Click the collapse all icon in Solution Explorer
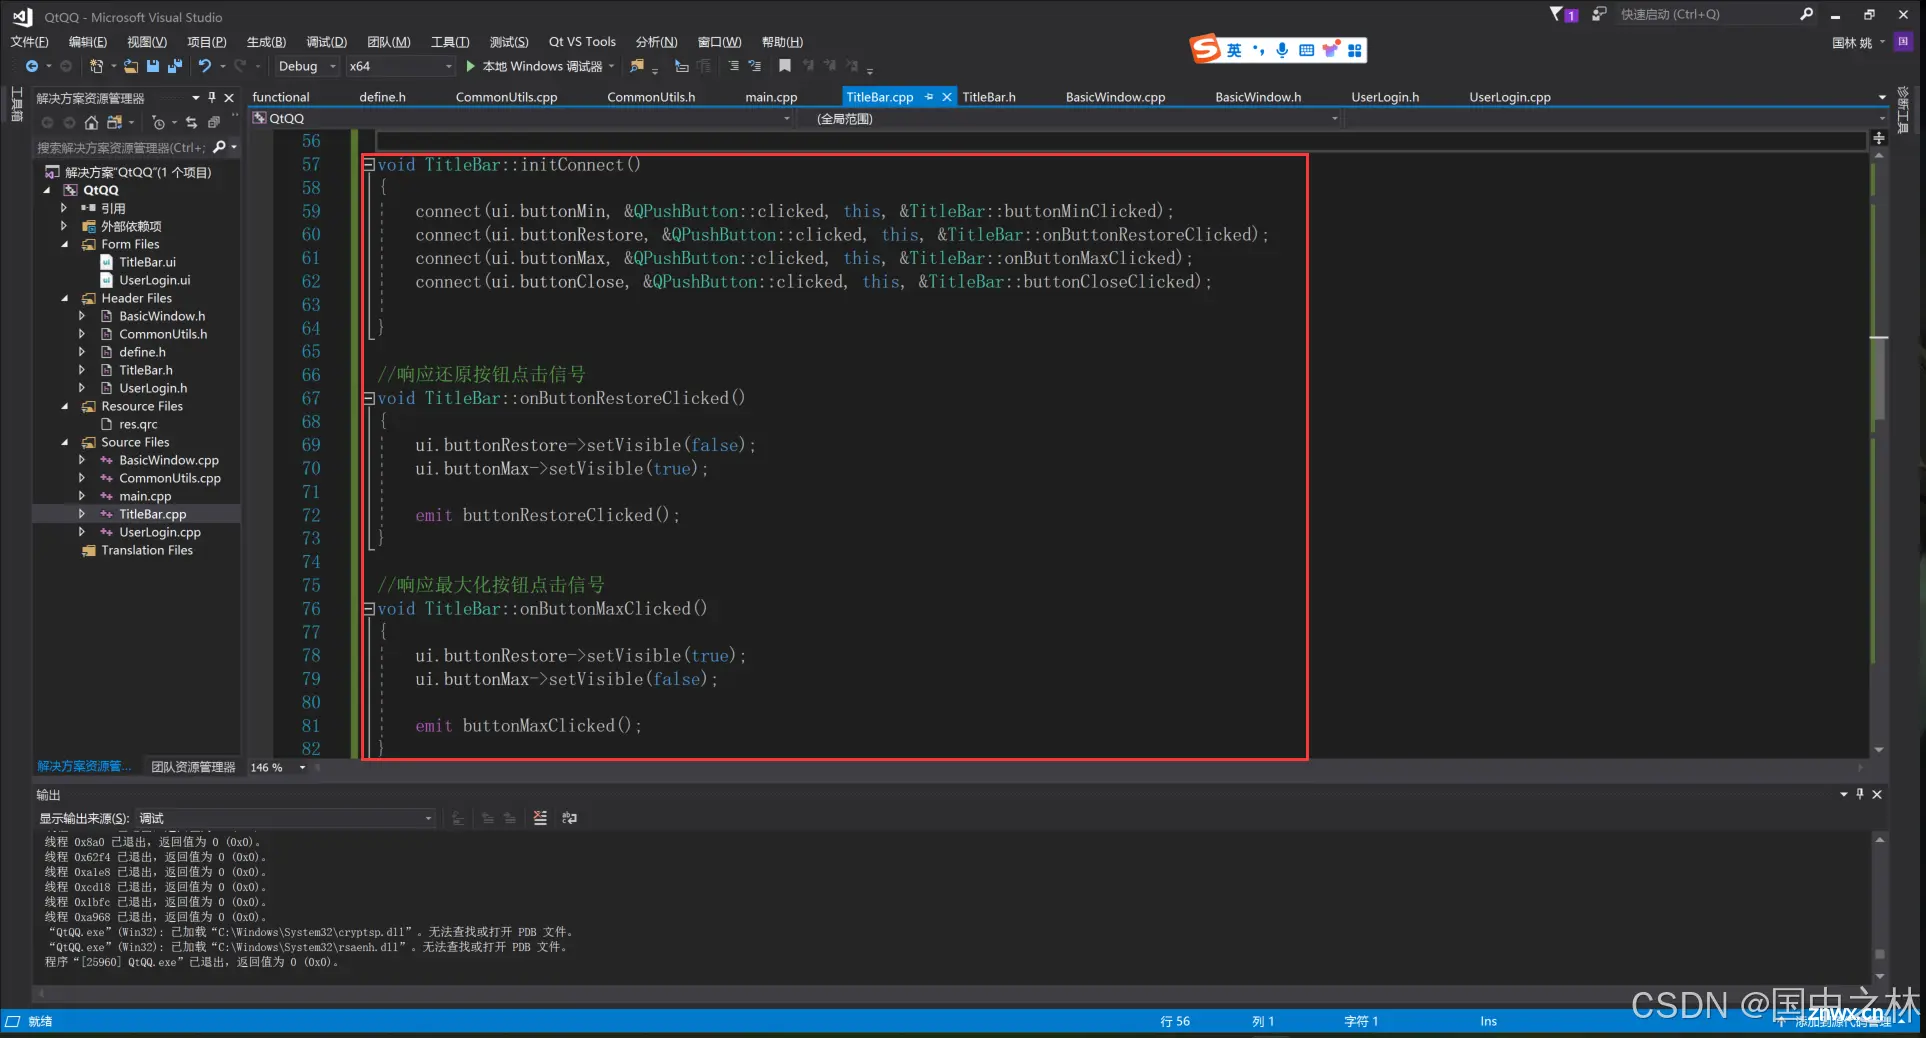This screenshot has height=1038, width=1926. [x=213, y=122]
